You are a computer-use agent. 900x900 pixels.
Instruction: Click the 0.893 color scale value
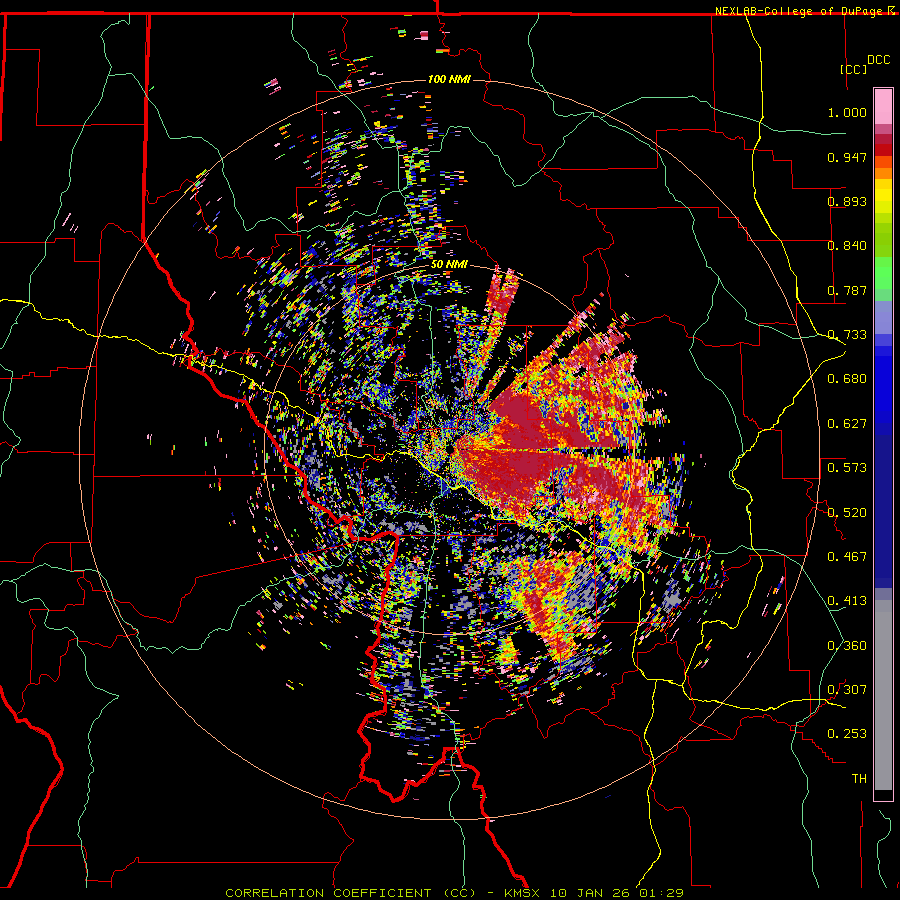847,201
